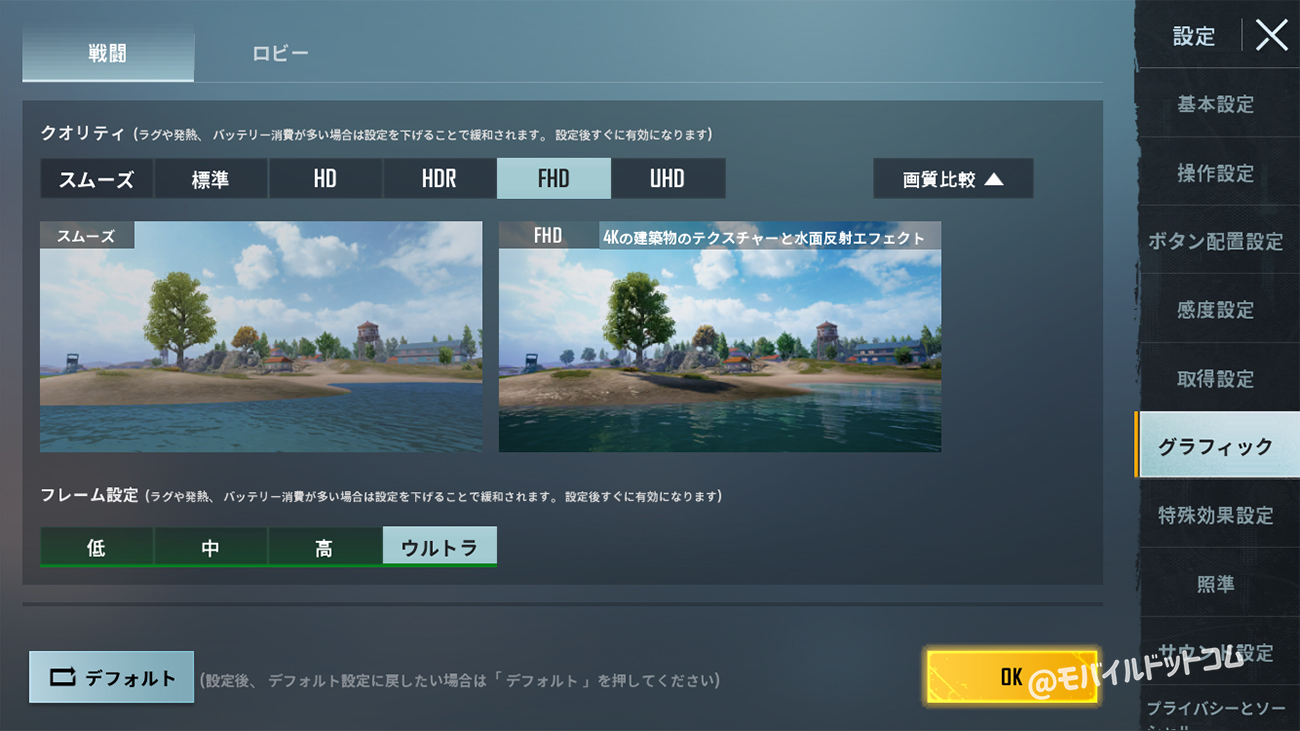Image resolution: width=1300 pixels, height=731 pixels.
Task: Select スムーズ graphics quality
Action: (x=96, y=179)
